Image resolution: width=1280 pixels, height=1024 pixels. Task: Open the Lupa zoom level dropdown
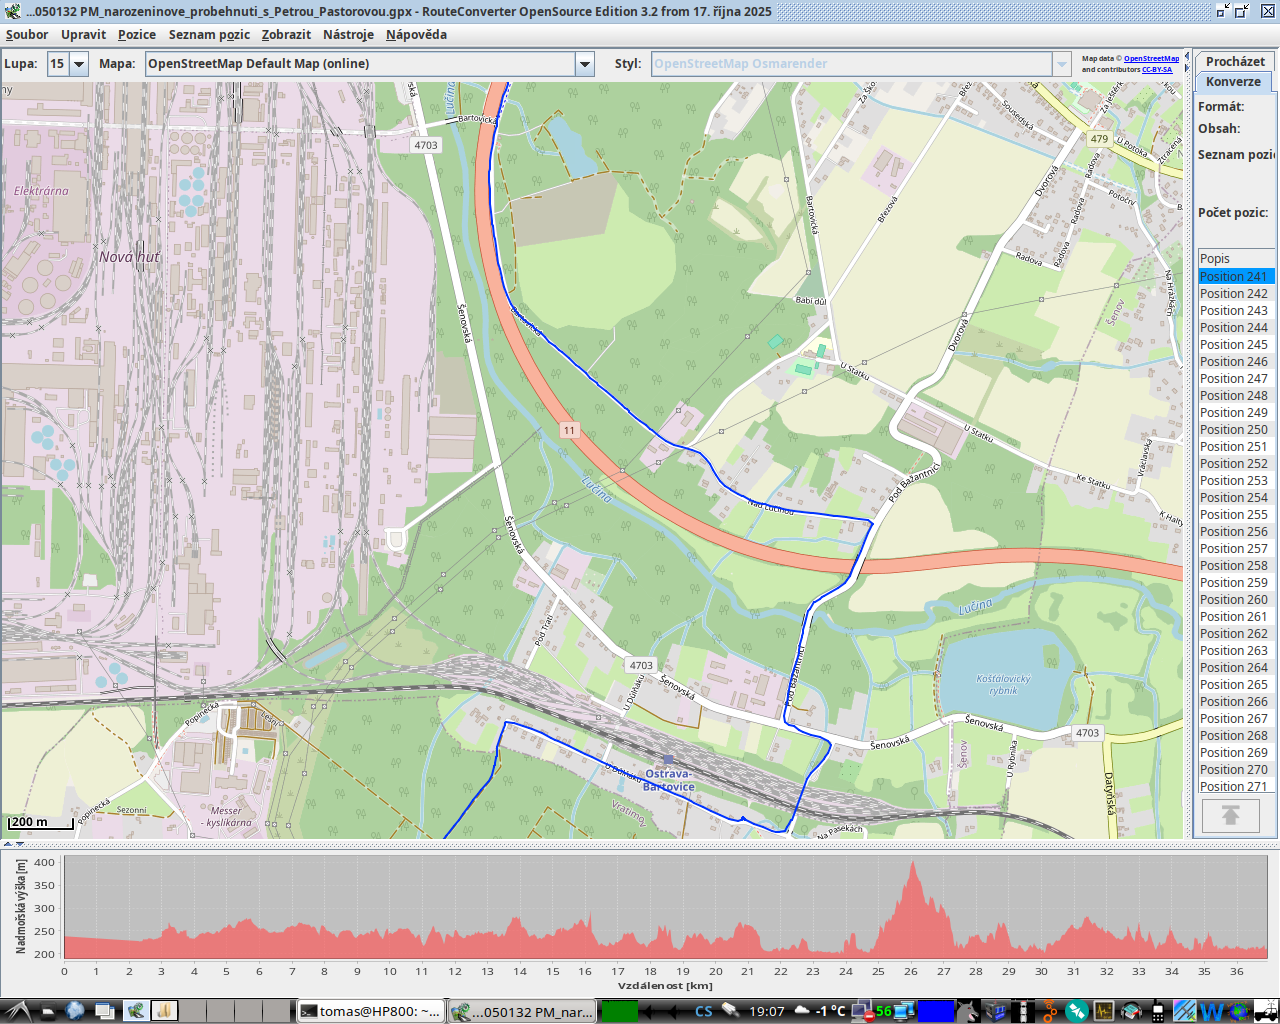[x=78, y=64]
